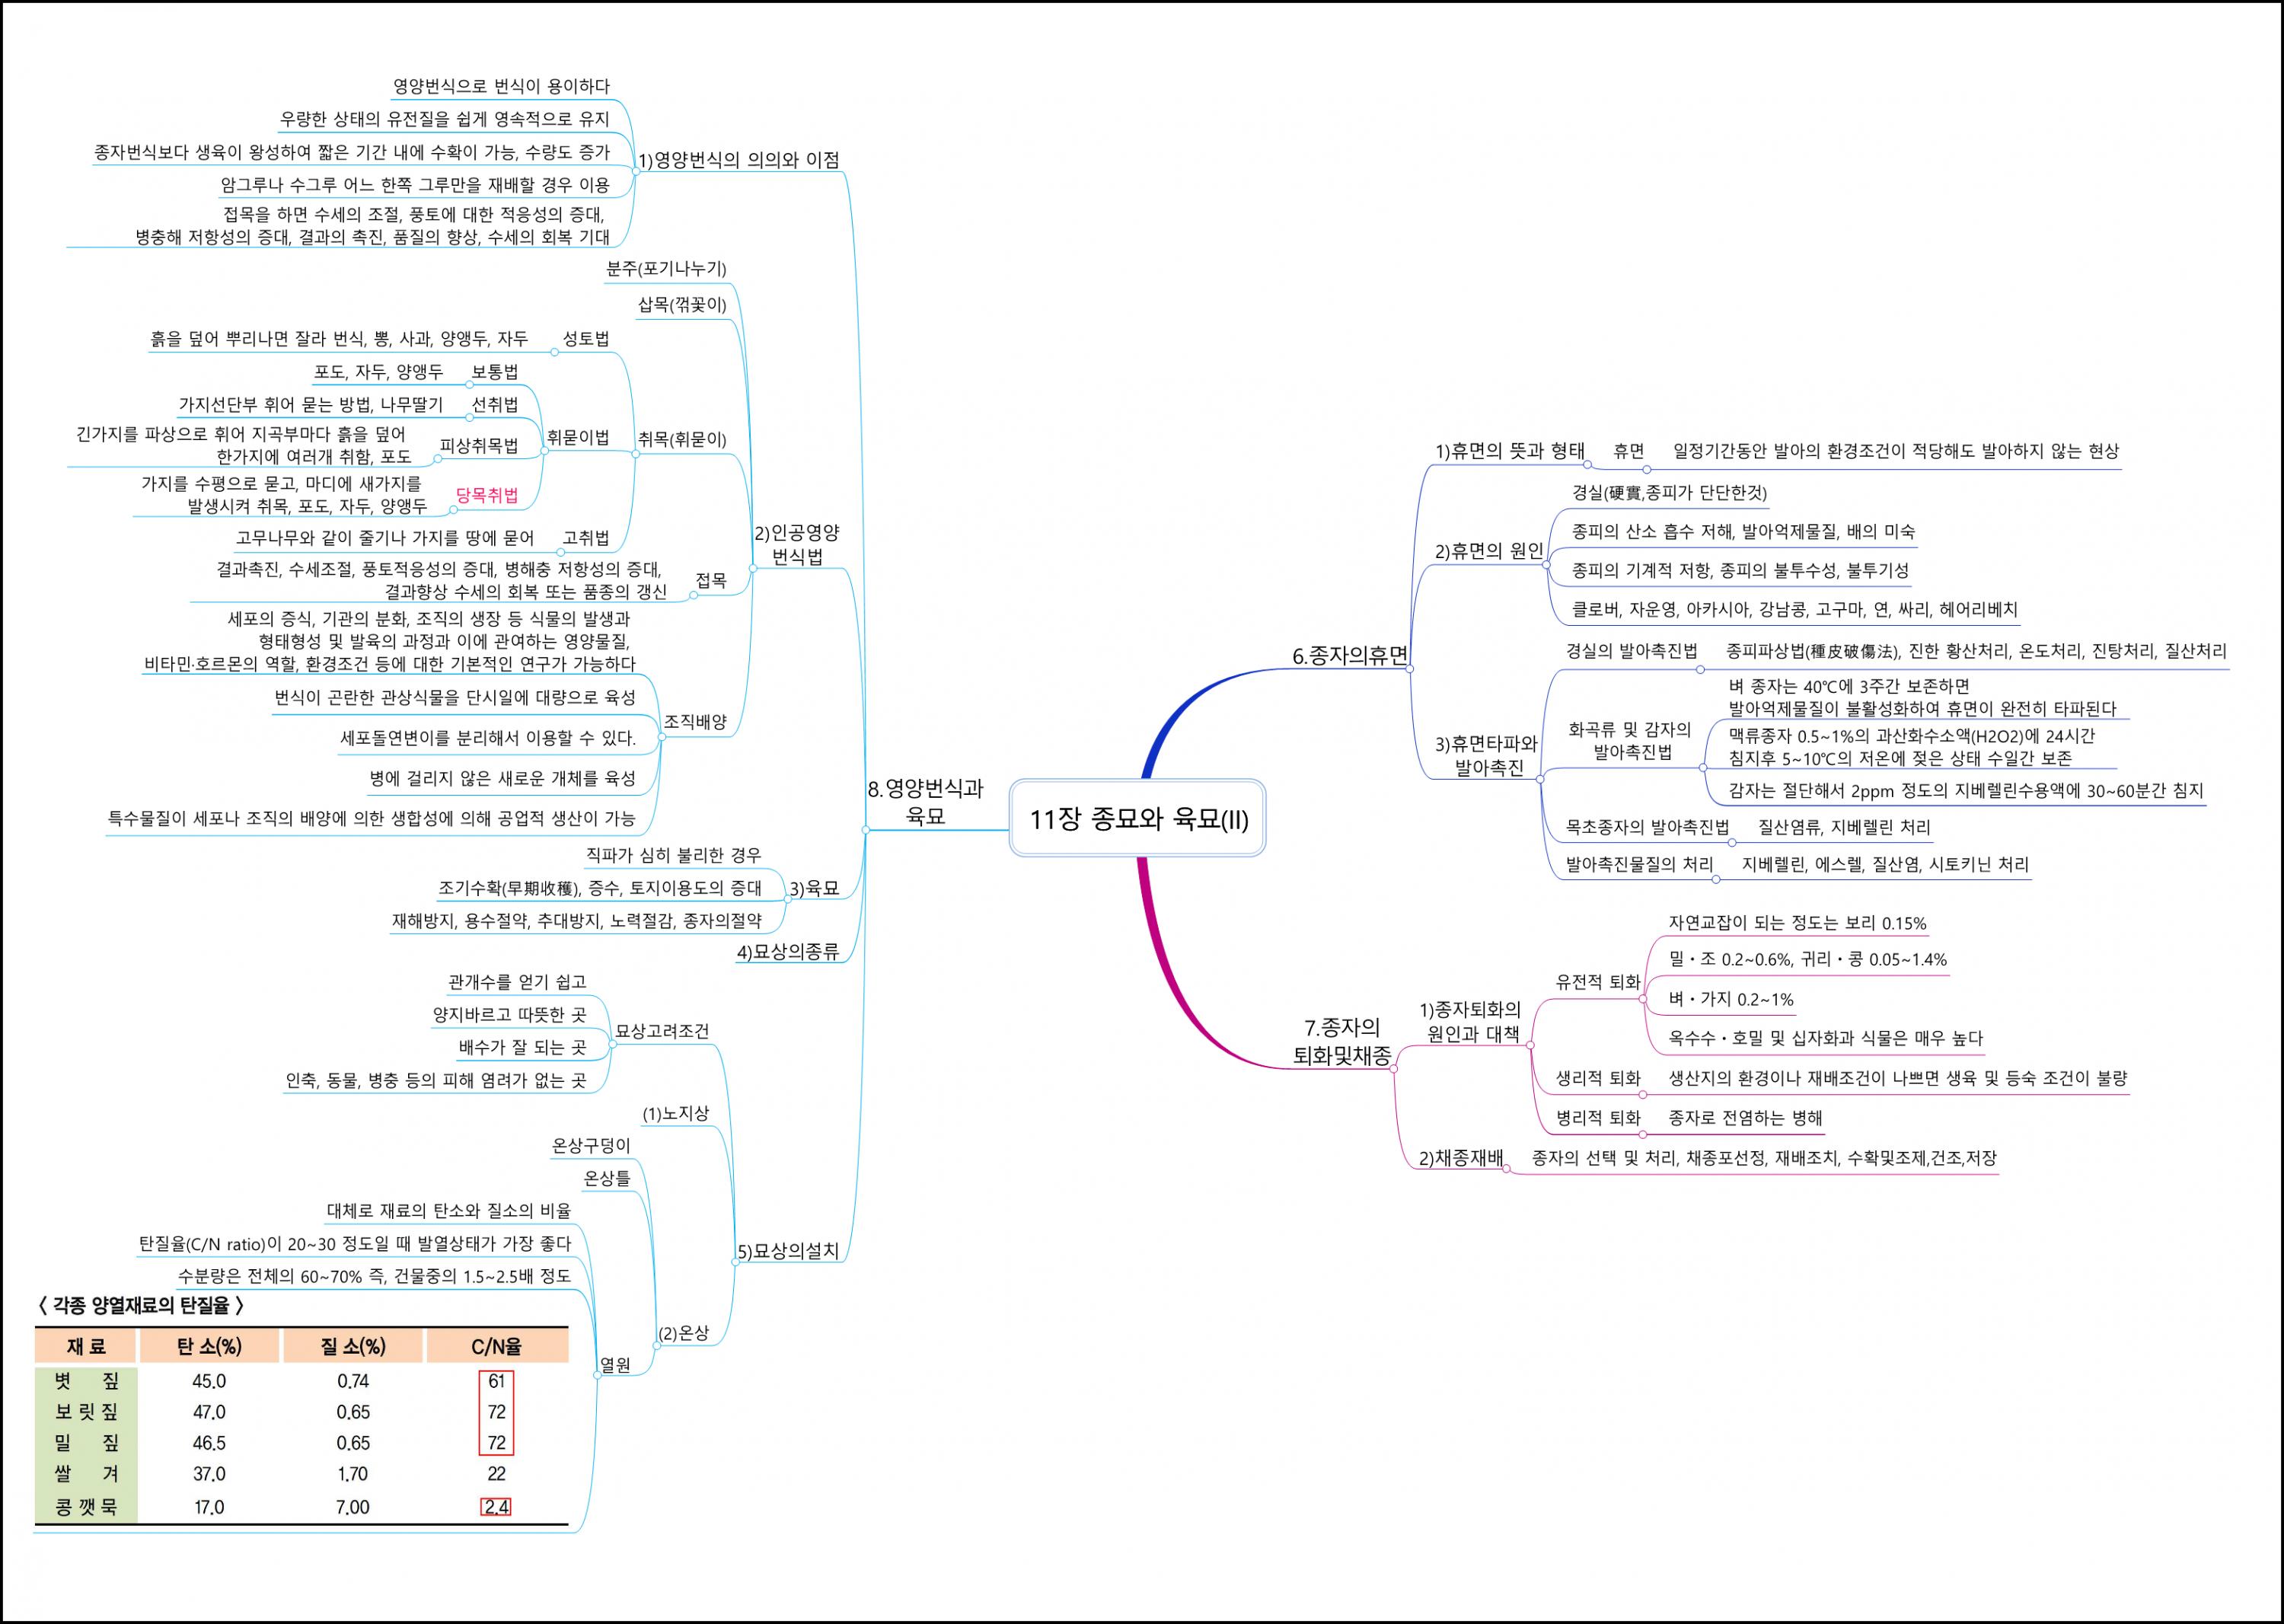Select the 피상취목법 node
This screenshot has width=2284, height=1624.
click(x=479, y=446)
